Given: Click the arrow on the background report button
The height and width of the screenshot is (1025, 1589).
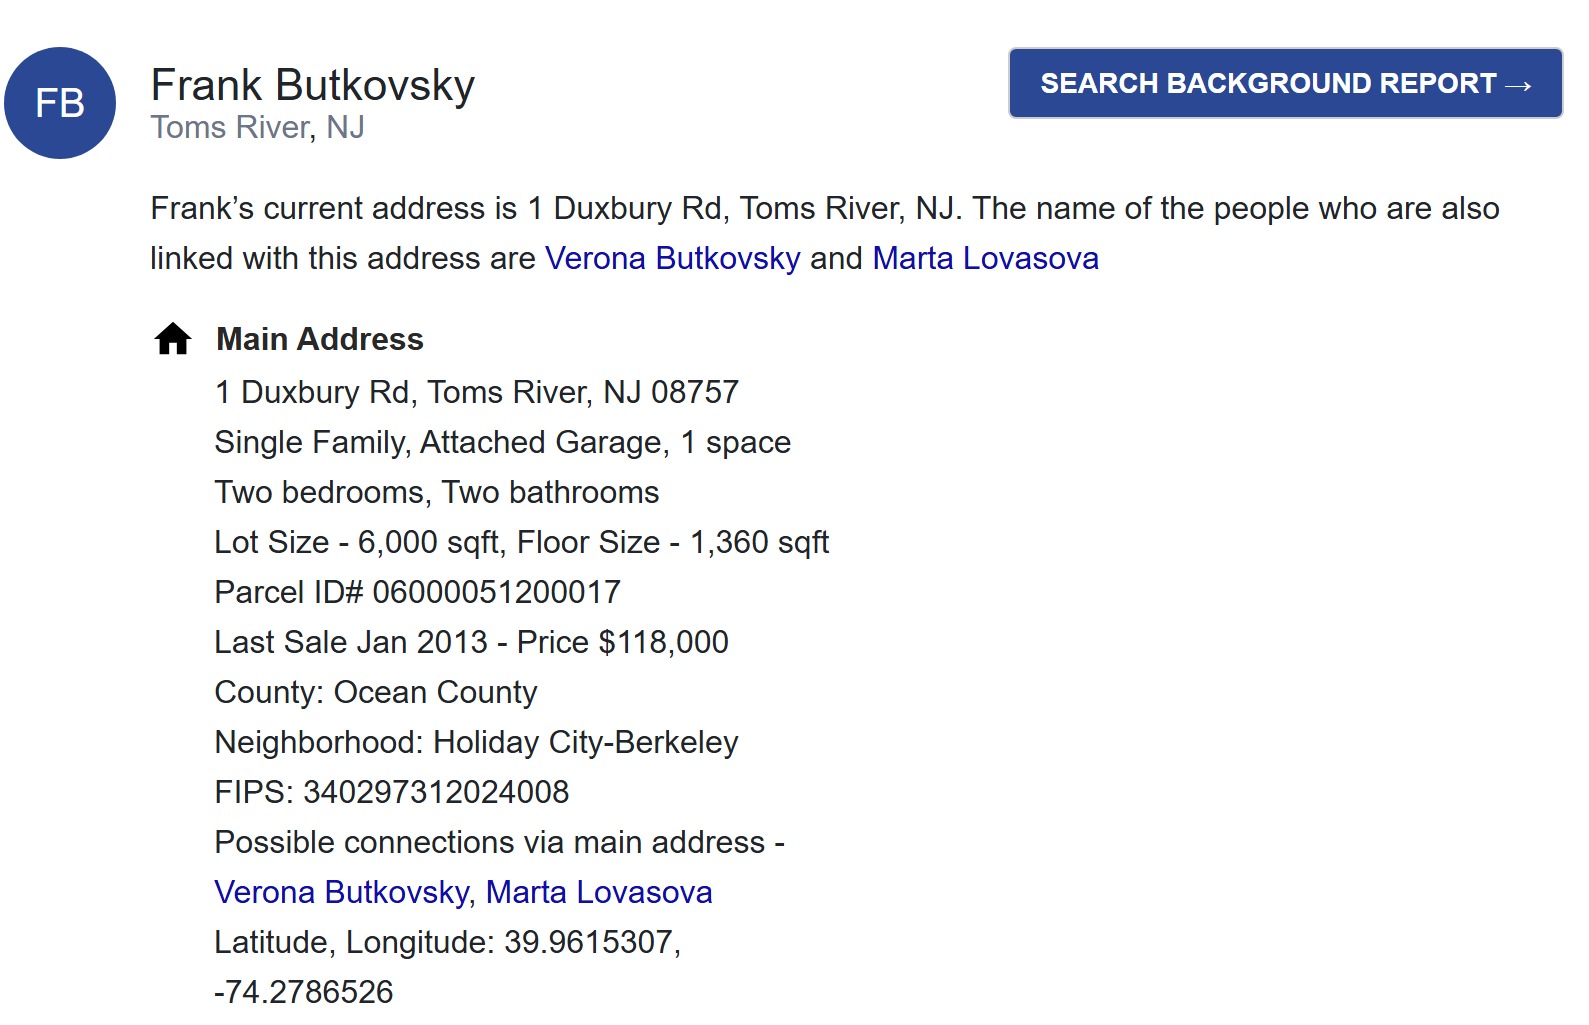Looking at the screenshot, I should [1518, 85].
